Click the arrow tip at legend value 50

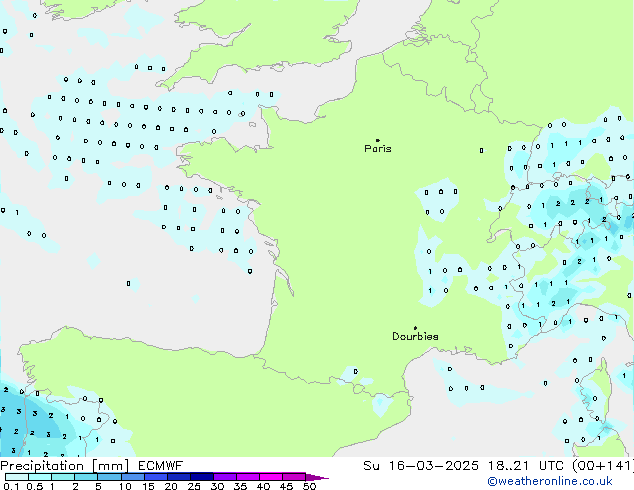tap(317, 477)
